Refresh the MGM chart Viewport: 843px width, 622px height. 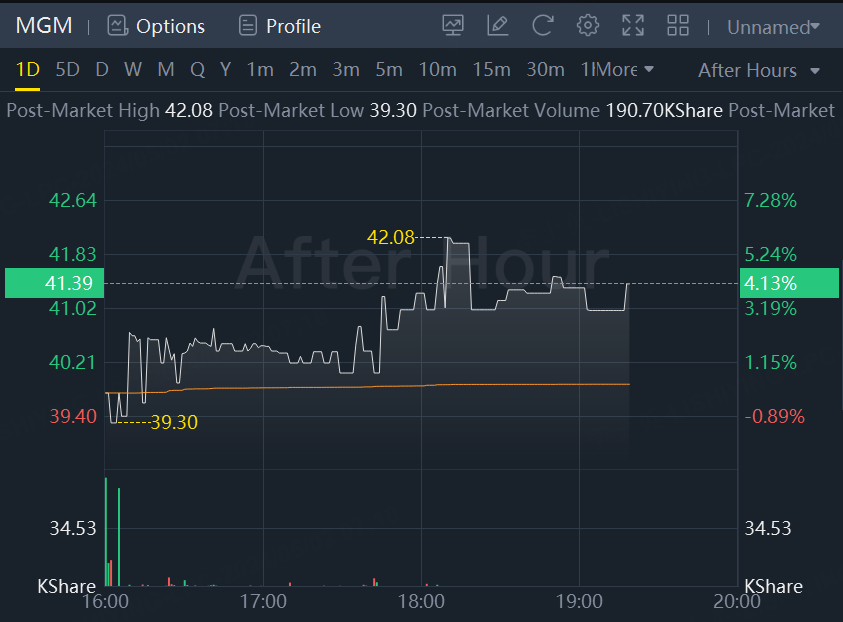click(x=543, y=26)
